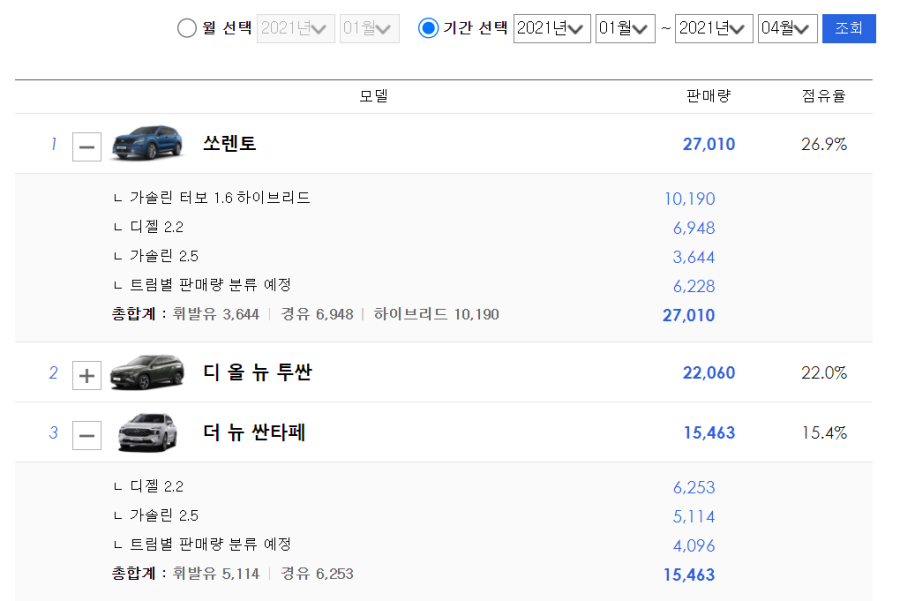Click the rank number 2
The width and height of the screenshot is (900, 601).
coord(53,373)
